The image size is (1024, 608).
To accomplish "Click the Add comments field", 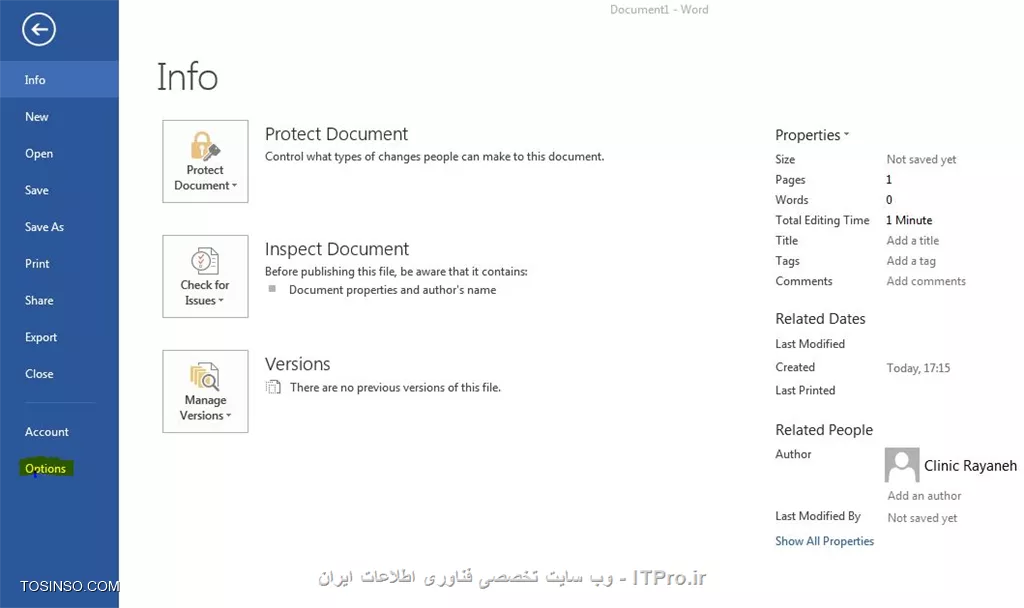I will (x=925, y=281).
